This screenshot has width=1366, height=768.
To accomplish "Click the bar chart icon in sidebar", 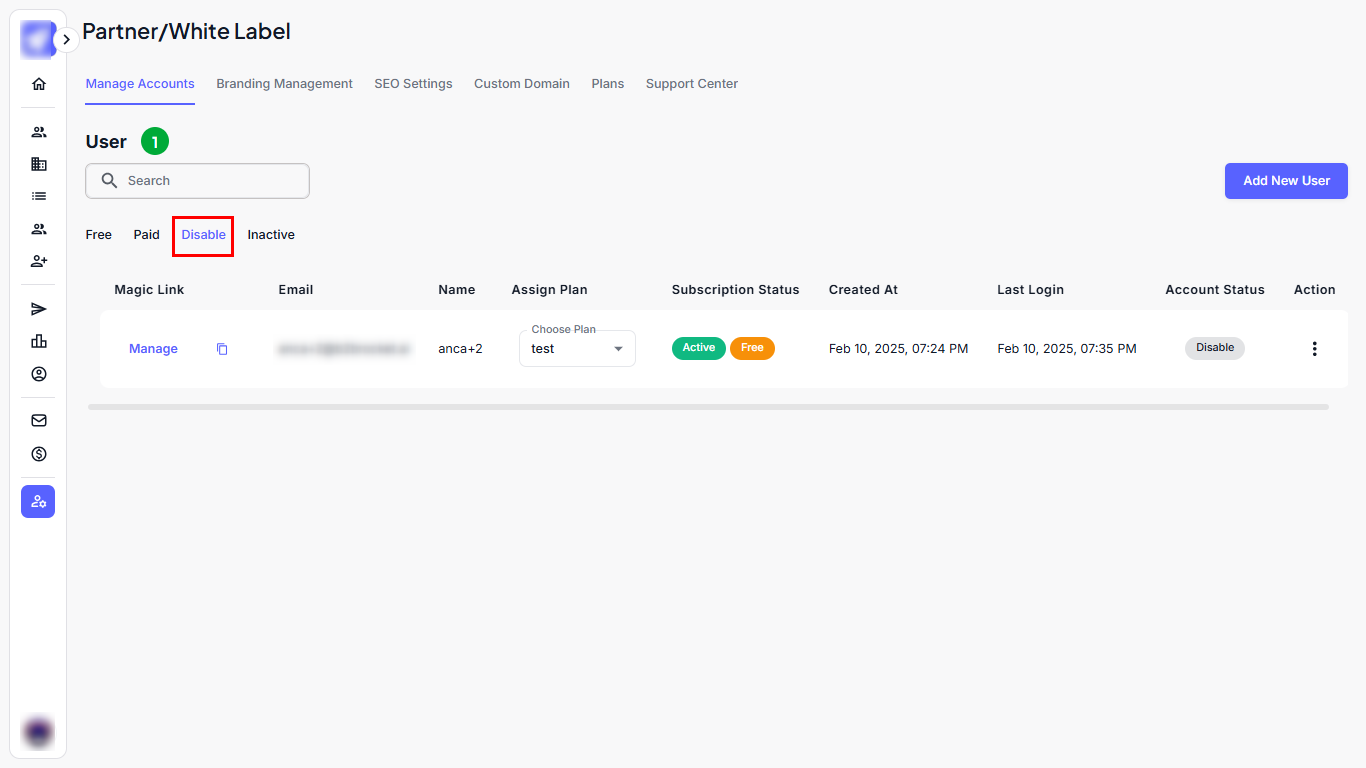I will point(39,341).
